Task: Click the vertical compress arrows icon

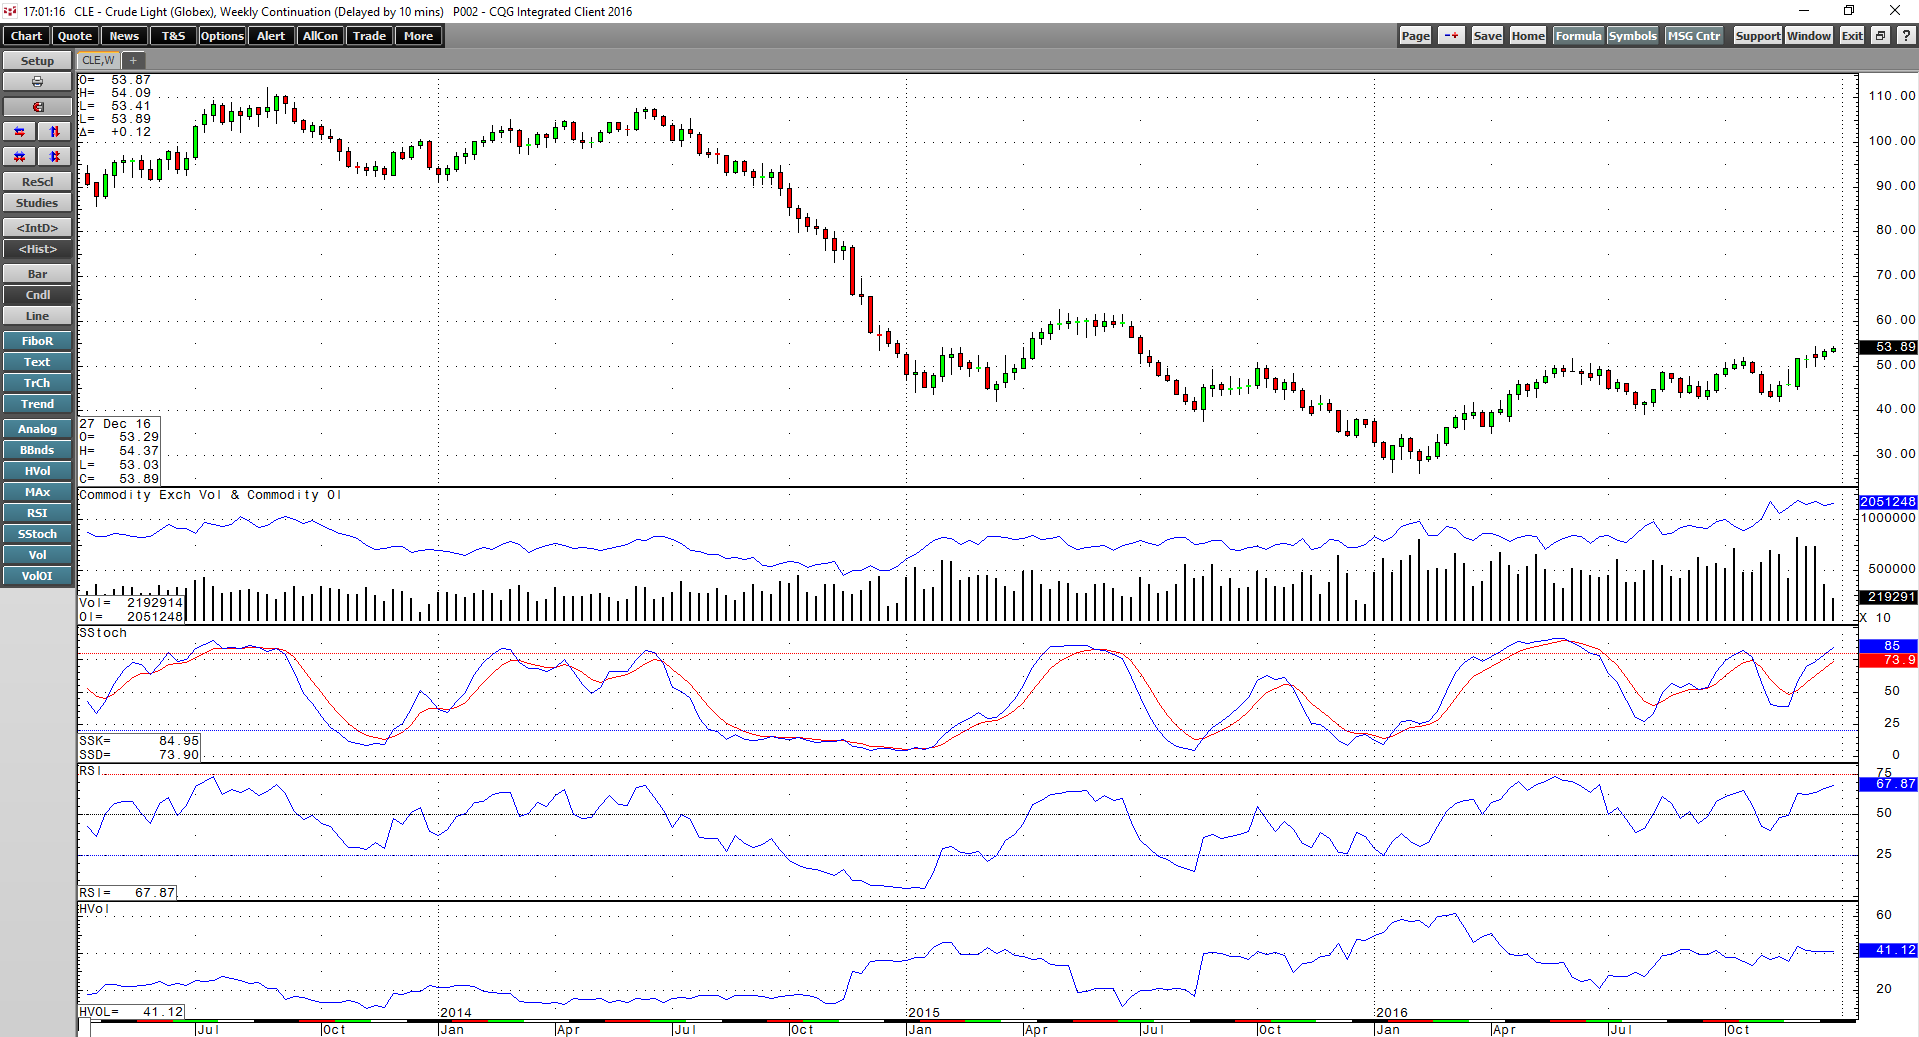Action: (55, 157)
